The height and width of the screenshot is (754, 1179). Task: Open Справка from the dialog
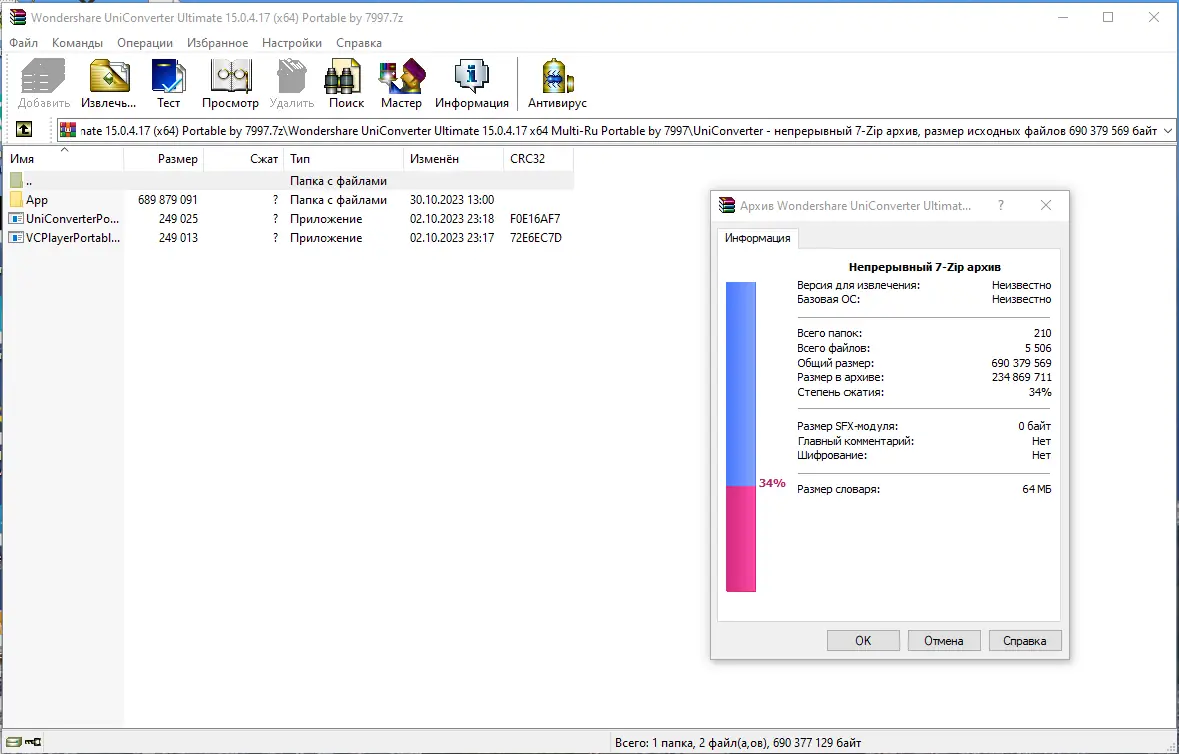1024,640
